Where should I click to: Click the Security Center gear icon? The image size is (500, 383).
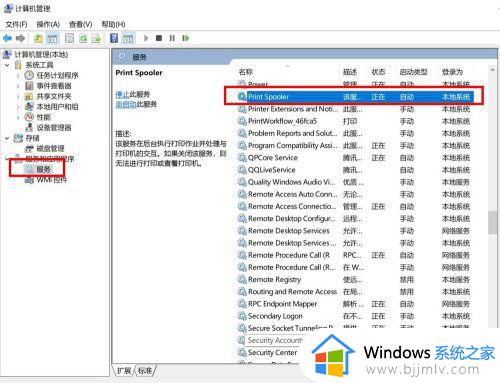[242, 352]
